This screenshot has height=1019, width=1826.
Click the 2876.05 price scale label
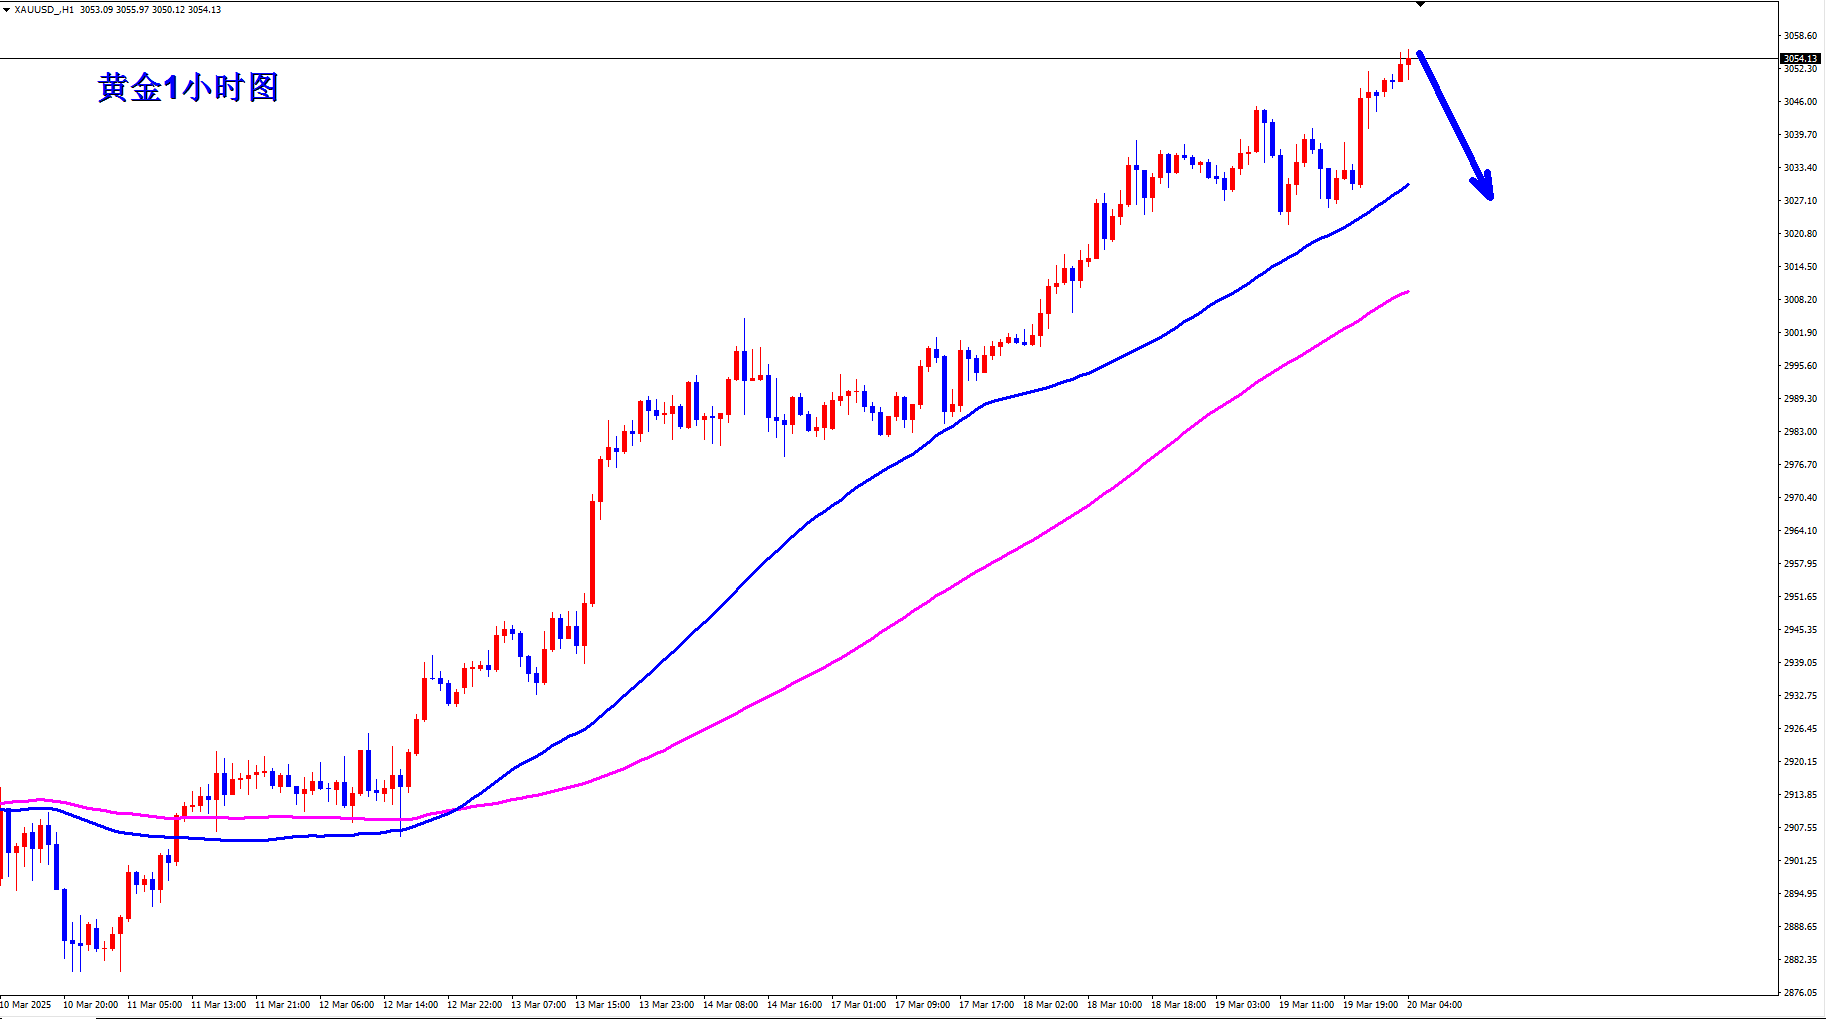(x=1800, y=992)
